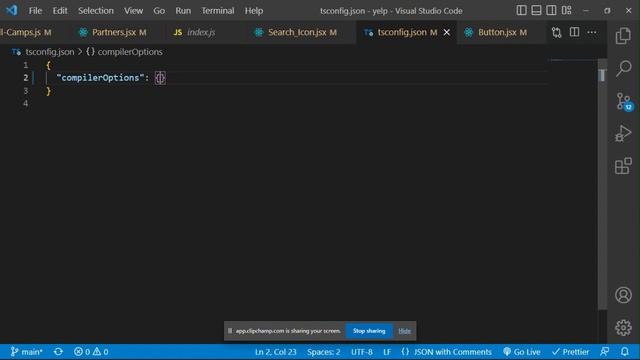Viewport: 640px width, 360px height.
Task: Change Spaces: 2 indentation setting
Action: pos(324,351)
